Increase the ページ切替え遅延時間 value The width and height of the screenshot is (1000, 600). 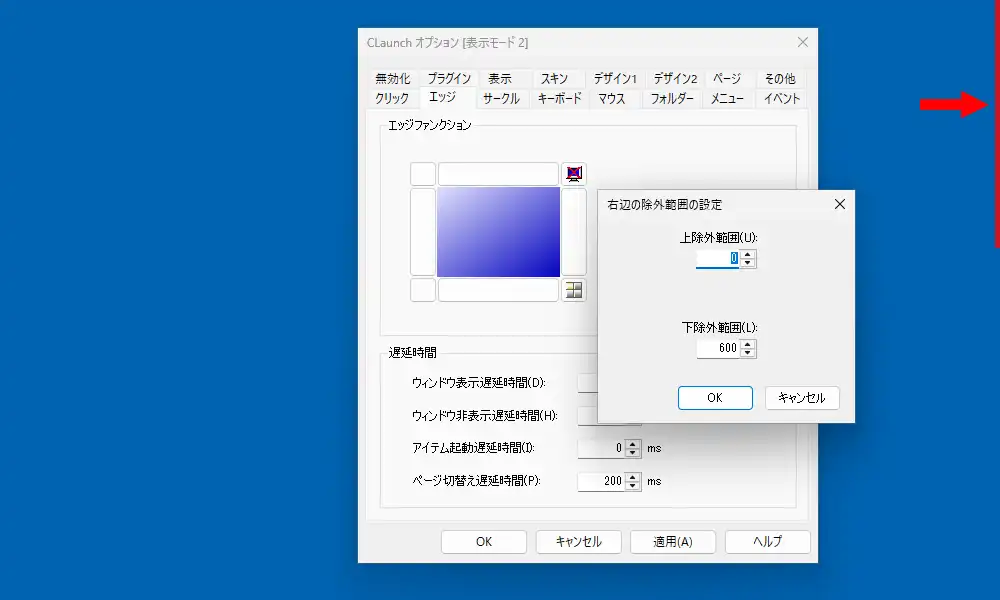pos(633,477)
